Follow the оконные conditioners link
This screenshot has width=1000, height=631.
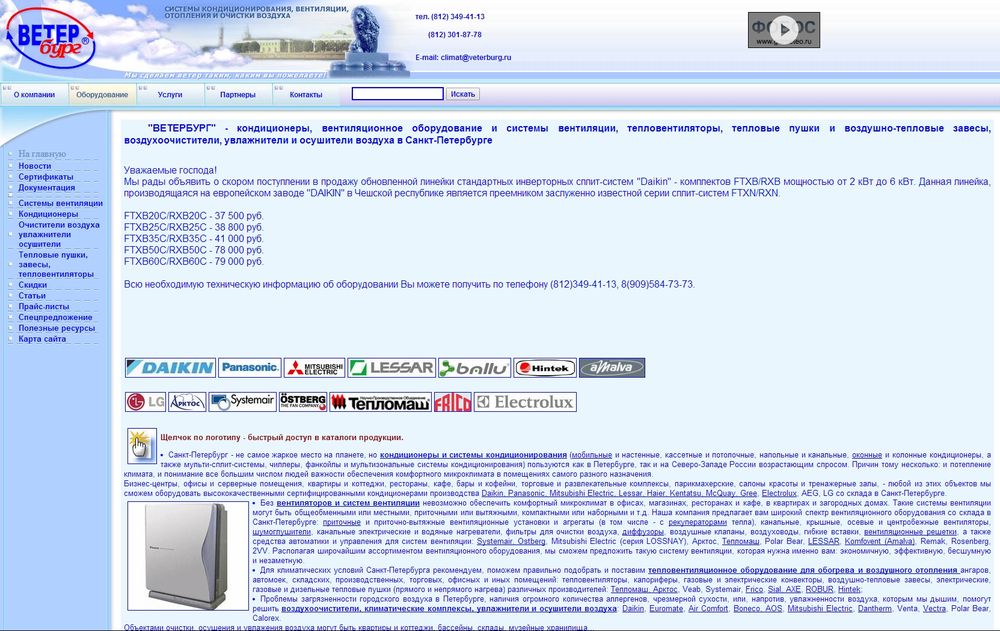coord(867,455)
